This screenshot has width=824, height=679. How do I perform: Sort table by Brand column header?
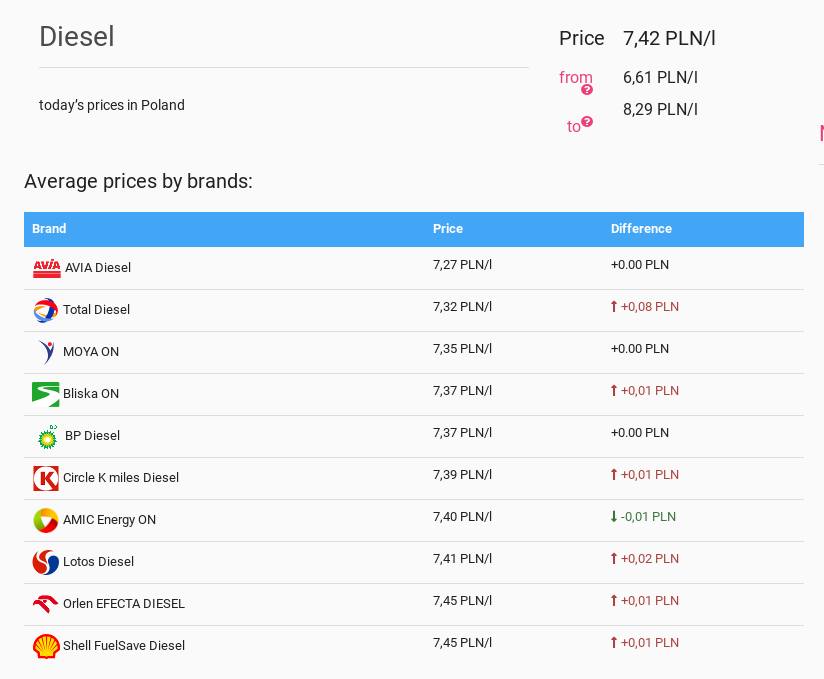[x=49, y=229]
